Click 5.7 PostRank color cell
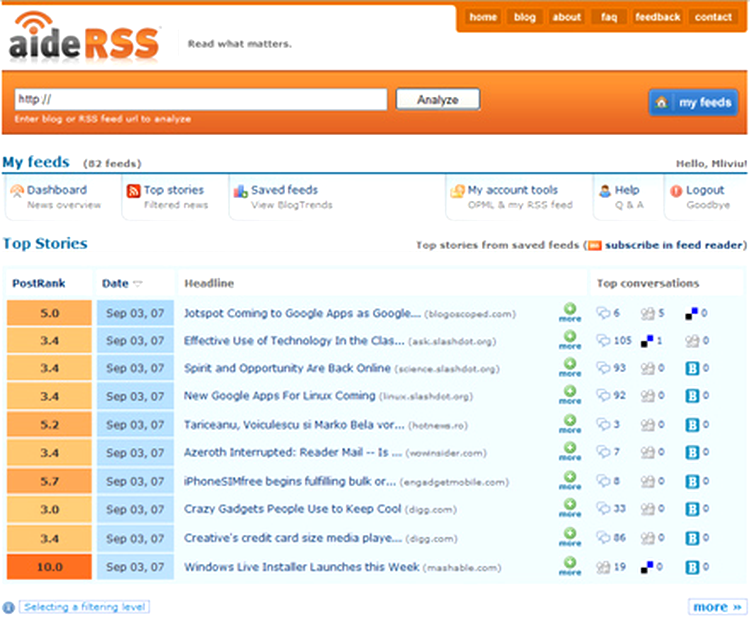750x624 pixels. (x=49, y=481)
